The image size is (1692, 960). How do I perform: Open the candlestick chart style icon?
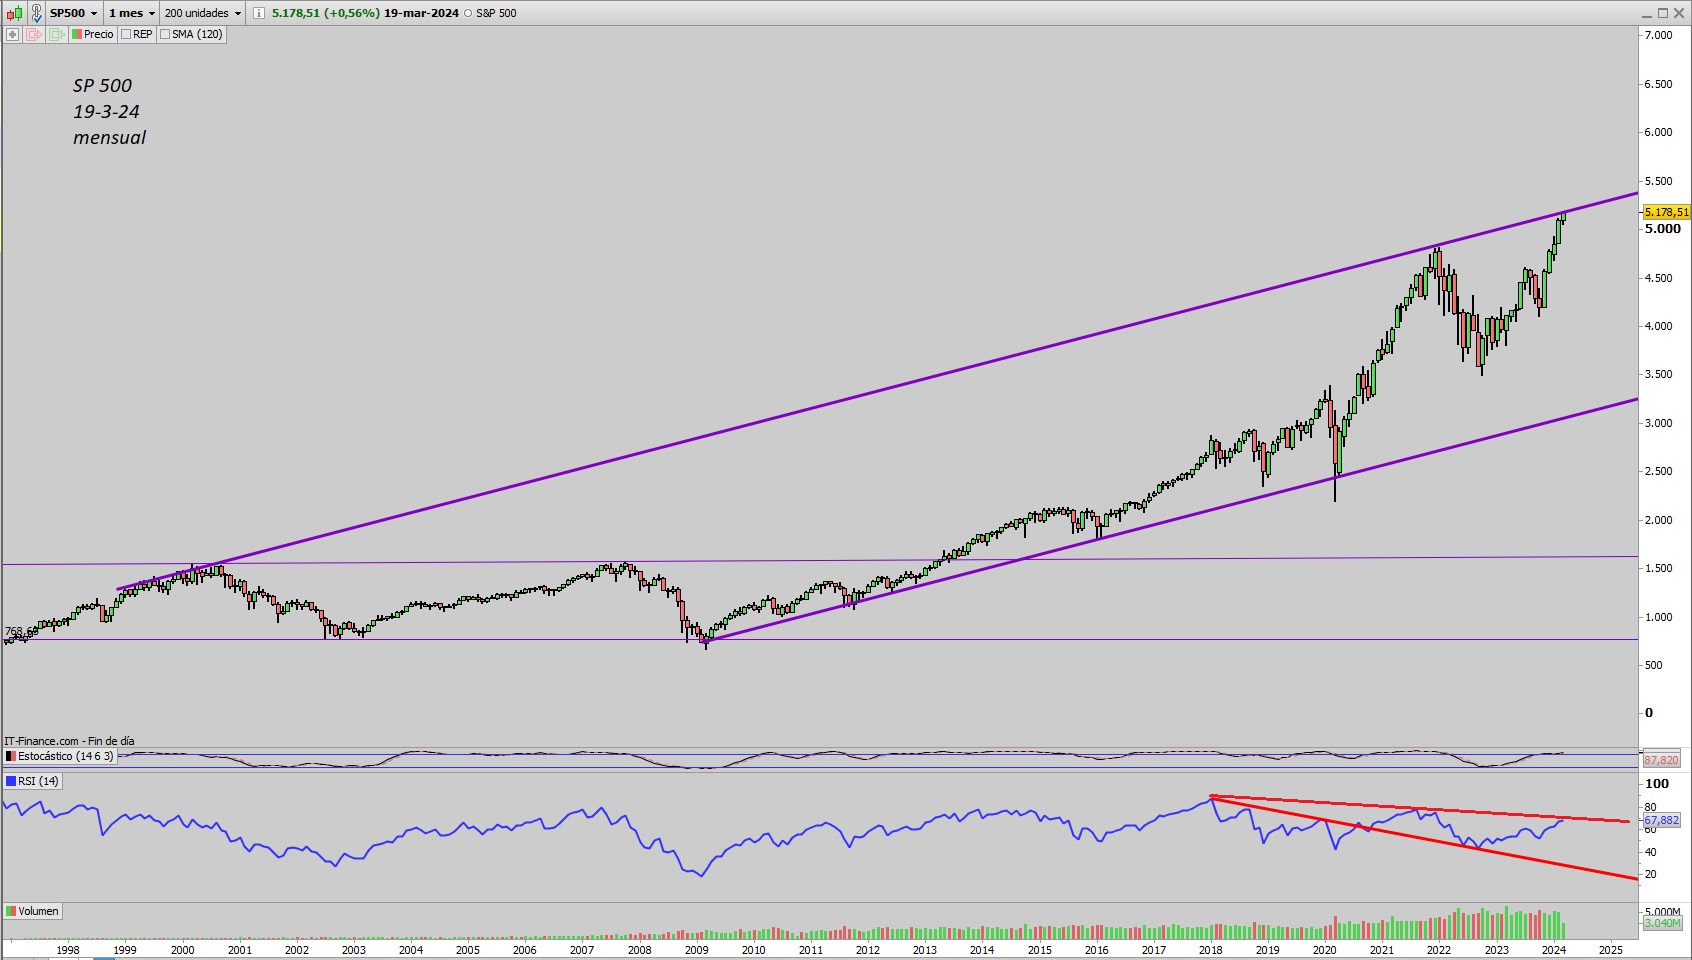point(15,13)
